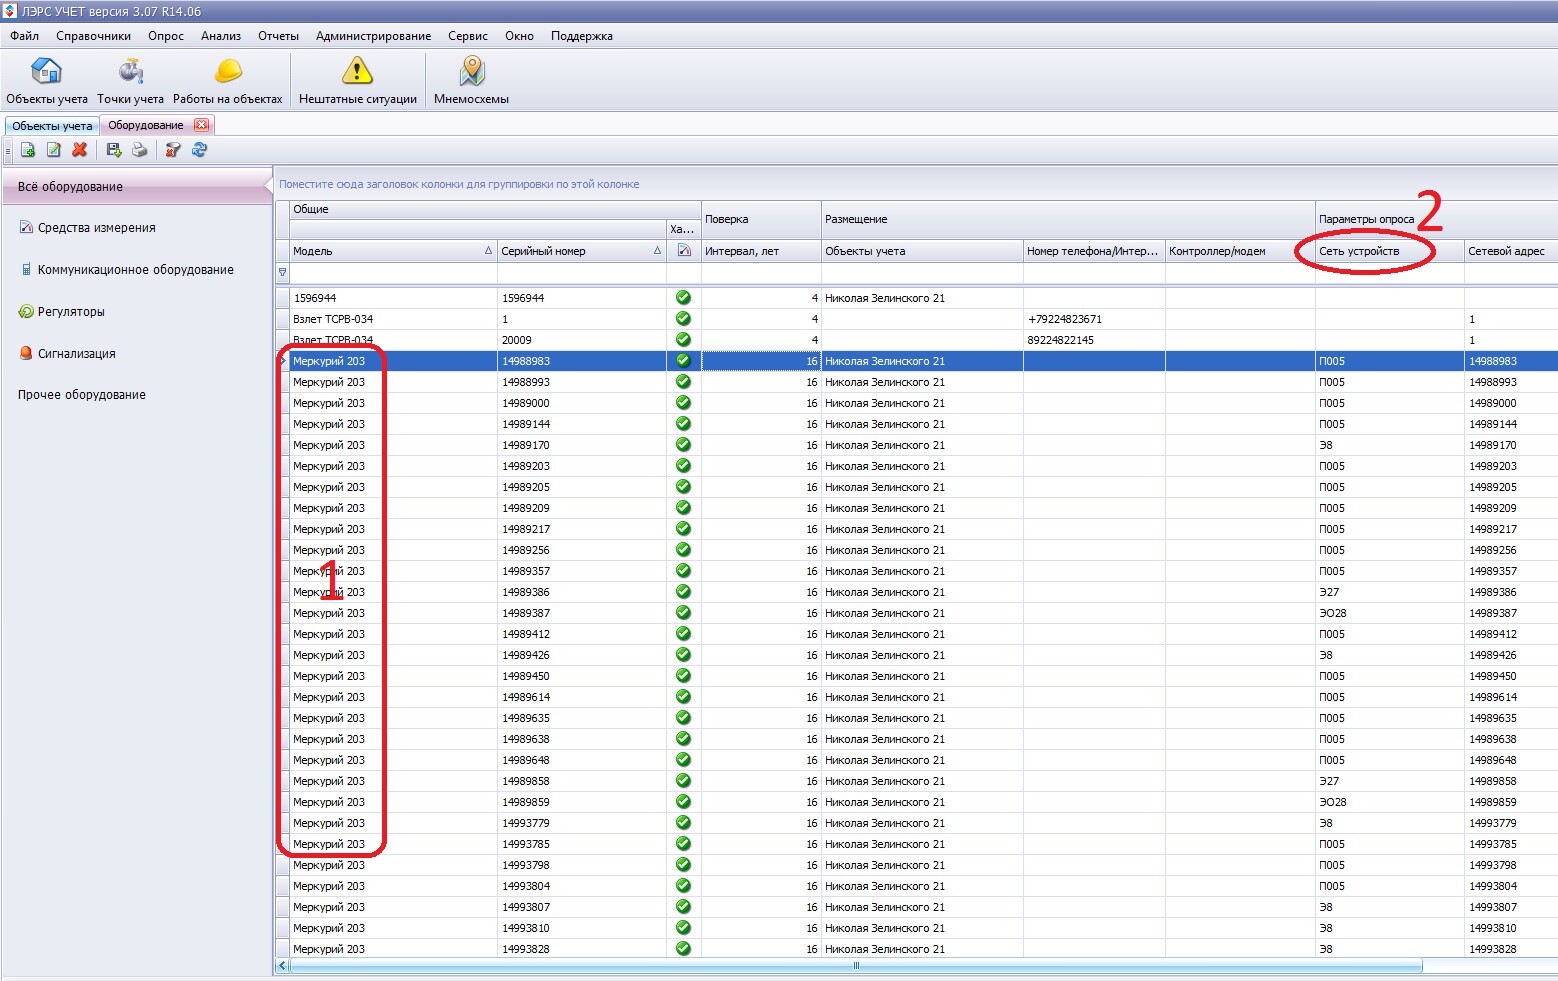Screen dimensions: 1558x981
Task: Click first row model cell 1596944
Action: pos(393,298)
